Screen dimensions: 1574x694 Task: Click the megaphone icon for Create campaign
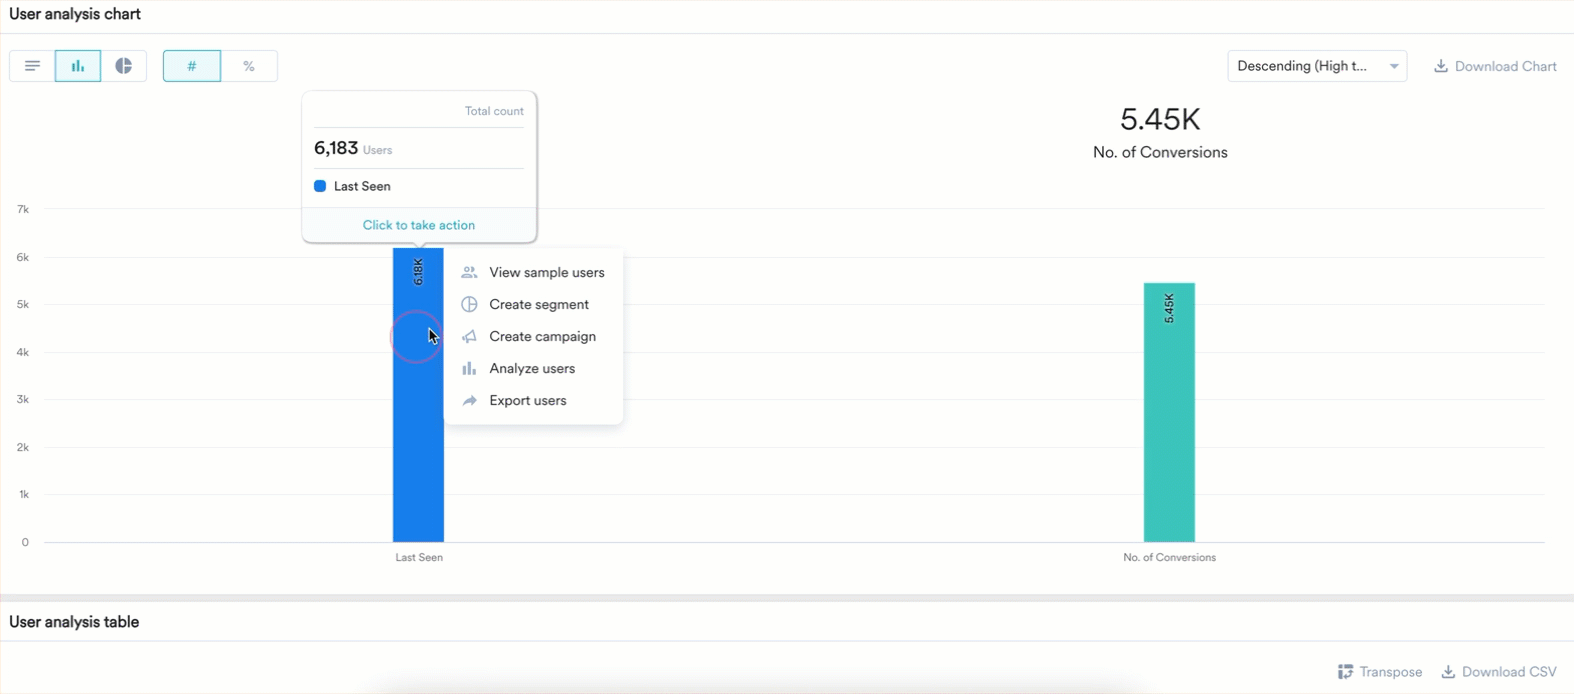(469, 337)
